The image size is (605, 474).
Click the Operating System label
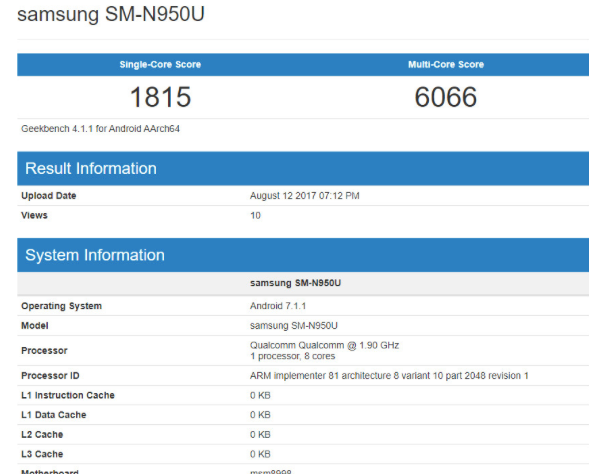point(61,306)
